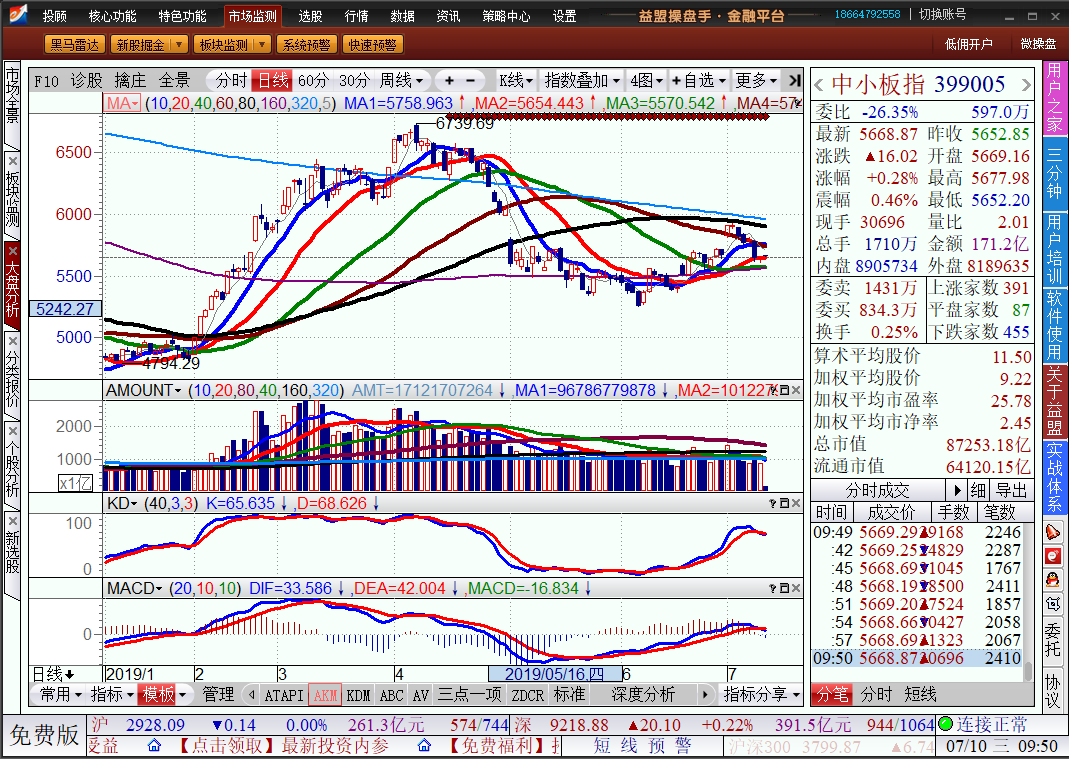The image size is (1069, 759).
Task: Select the KDM indicator template
Action: coord(358,695)
